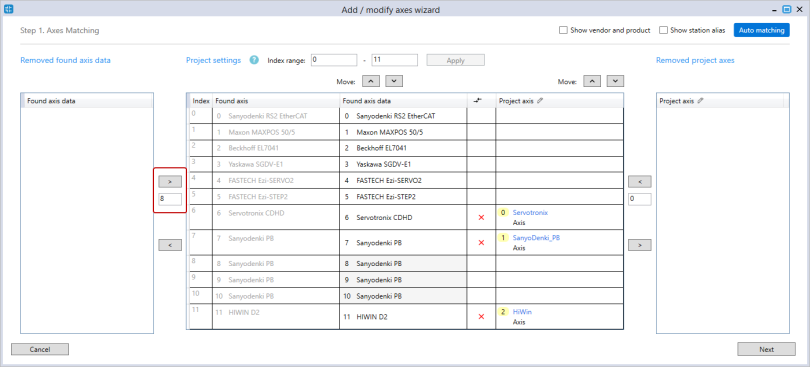Enable Show vendor and product checkbox
The height and width of the screenshot is (367, 810).
coord(563,30)
